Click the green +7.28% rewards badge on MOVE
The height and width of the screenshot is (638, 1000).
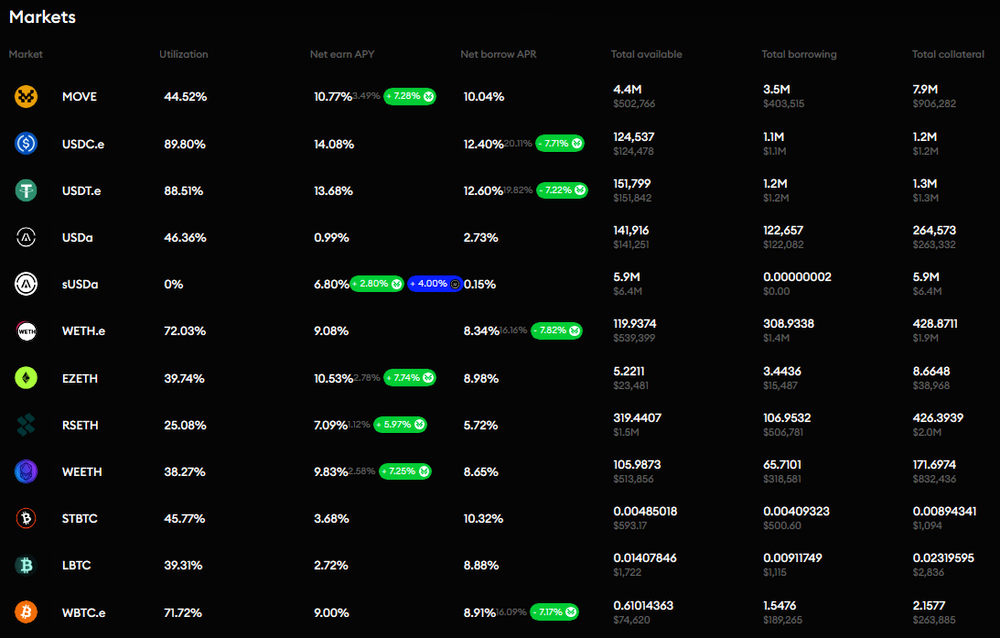click(409, 96)
